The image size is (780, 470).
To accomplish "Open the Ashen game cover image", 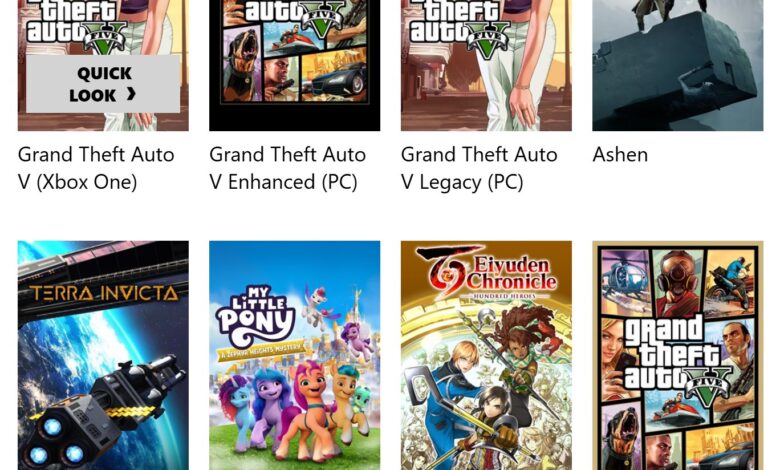I will pyautogui.click(x=678, y=65).
